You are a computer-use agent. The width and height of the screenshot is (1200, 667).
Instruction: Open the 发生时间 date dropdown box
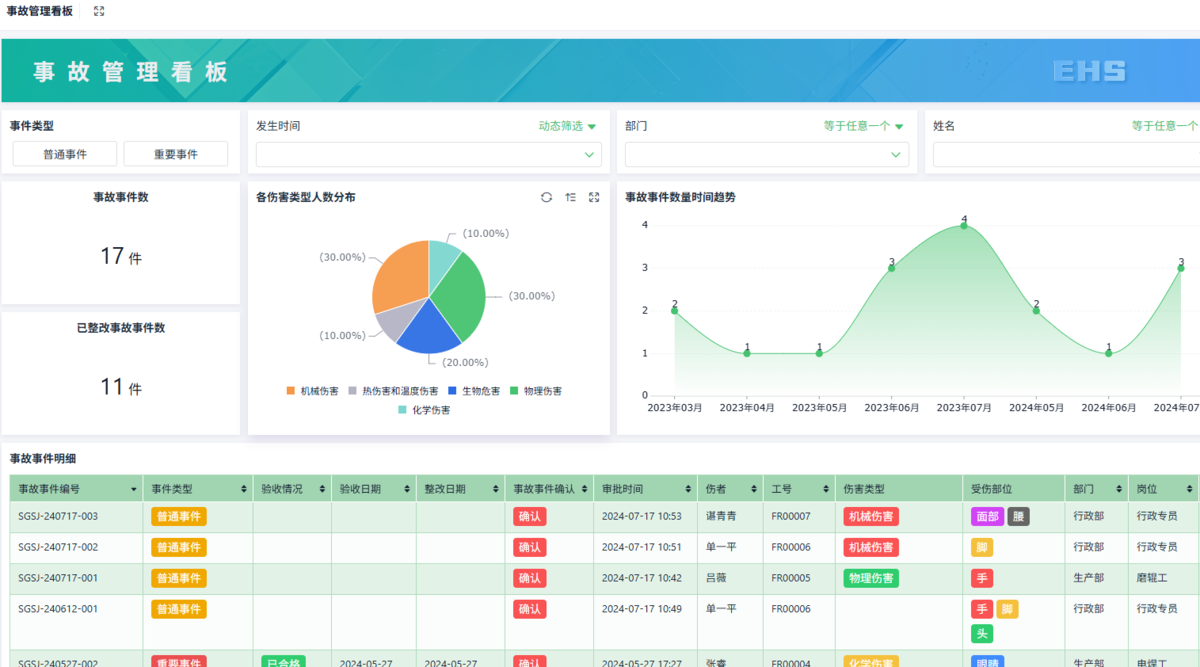click(429, 154)
